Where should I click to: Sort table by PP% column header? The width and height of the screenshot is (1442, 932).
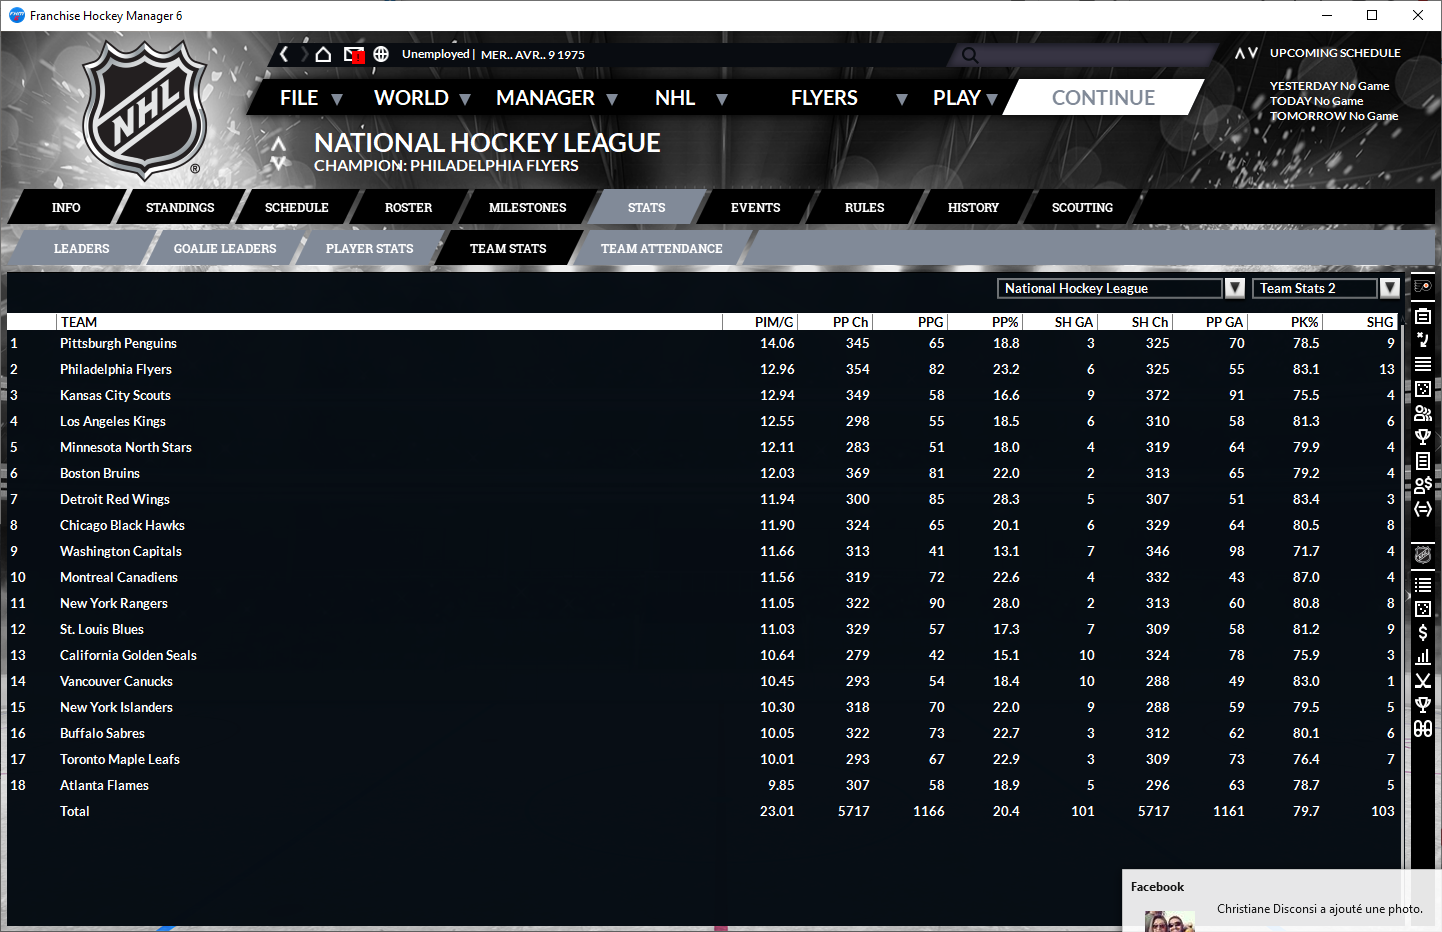[1005, 322]
